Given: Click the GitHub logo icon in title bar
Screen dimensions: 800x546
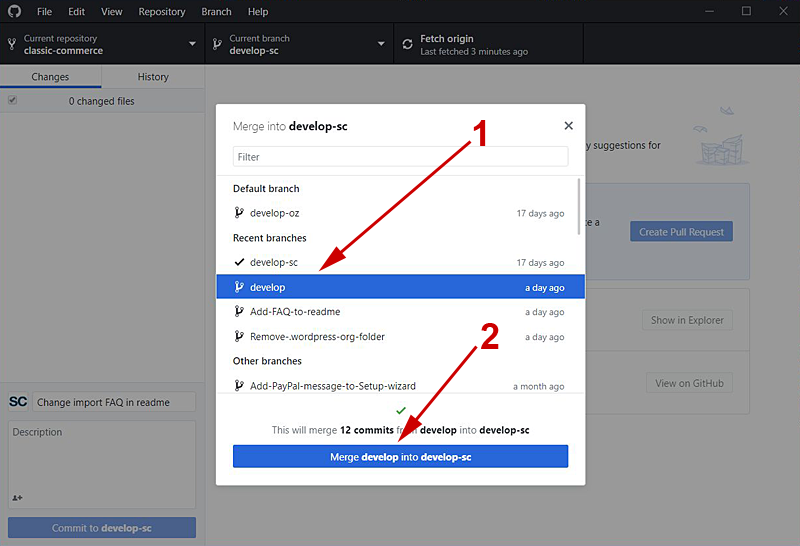Looking at the screenshot, I should point(14,11).
